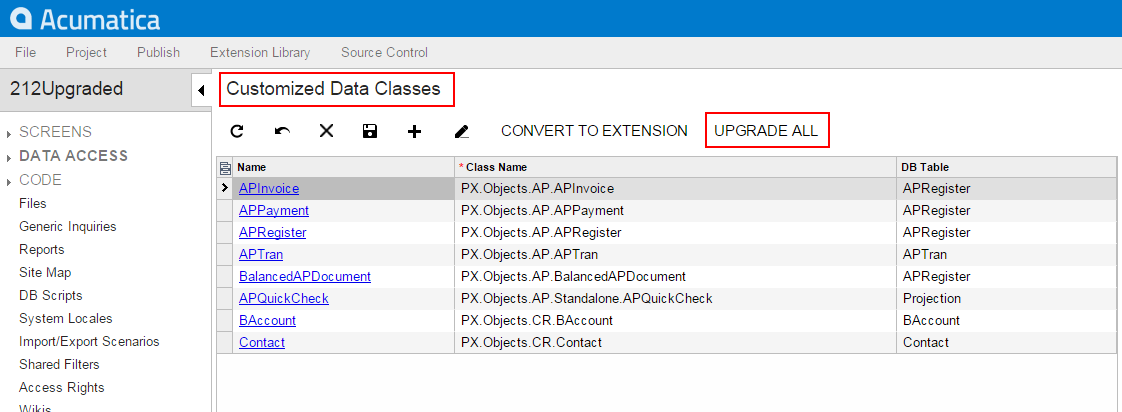
Task: Open the APPayment data class link
Action: (273, 210)
